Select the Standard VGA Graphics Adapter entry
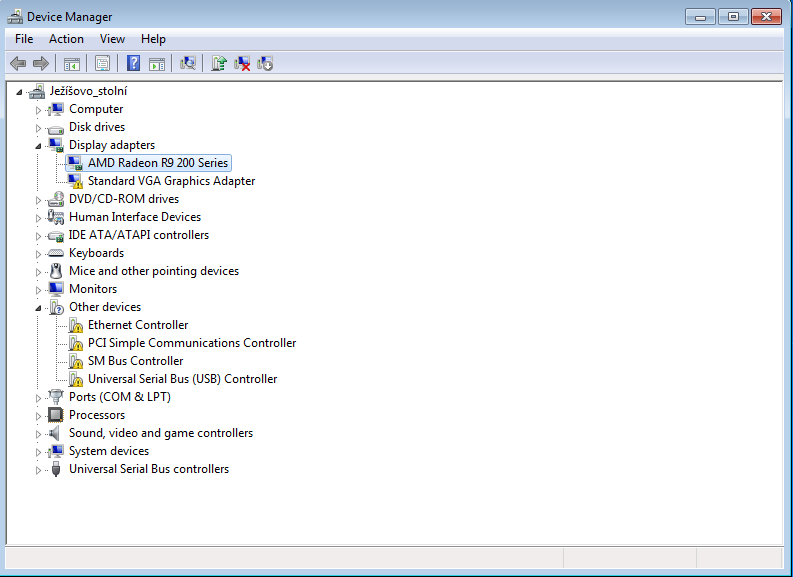This screenshot has height=577, width=793. pos(171,181)
